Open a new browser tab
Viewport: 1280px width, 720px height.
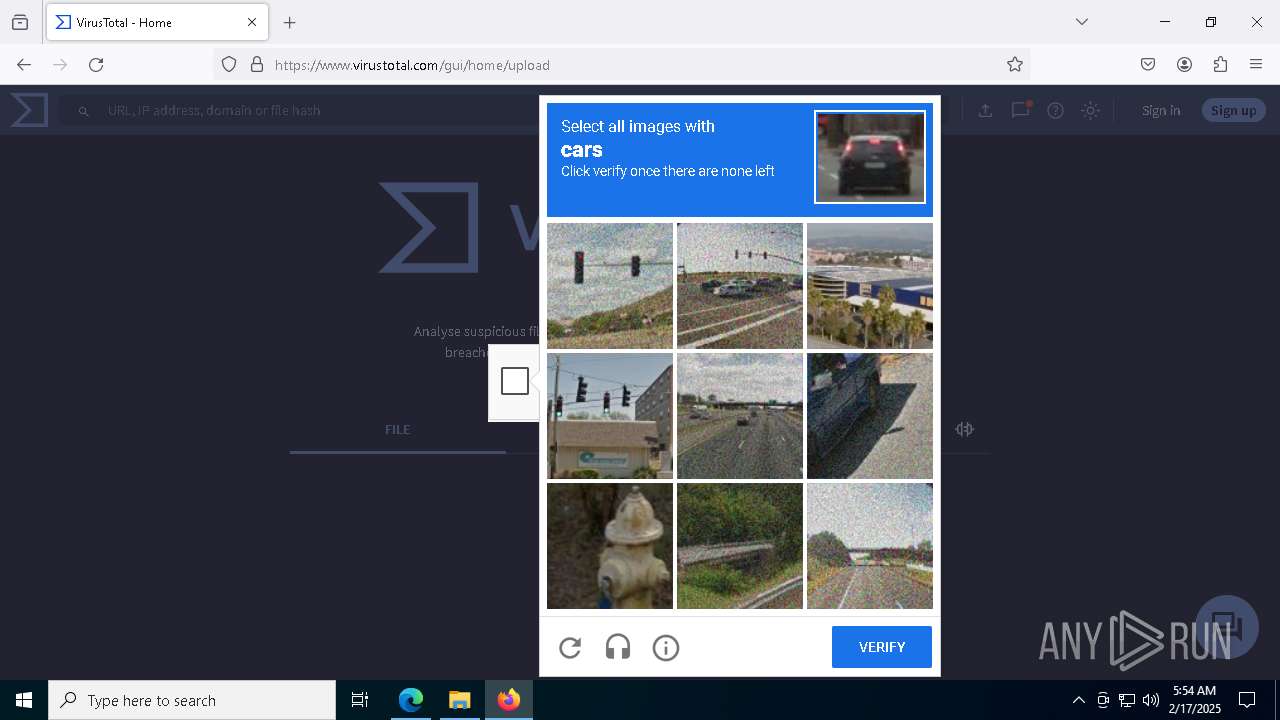tap(289, 22)
